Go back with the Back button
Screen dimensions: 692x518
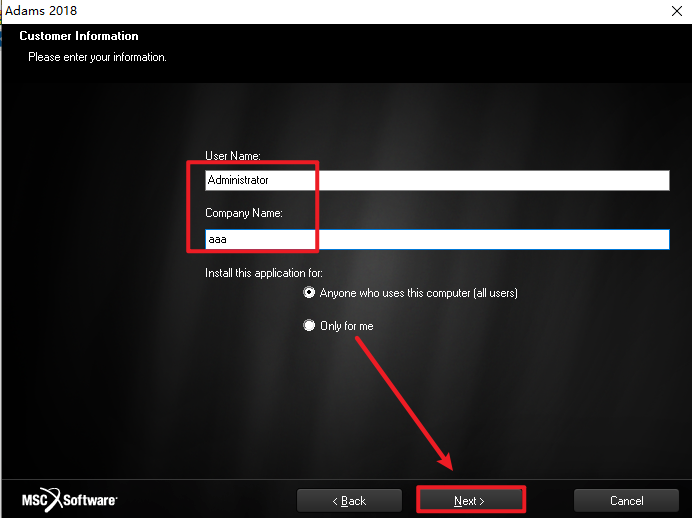click(349, 500)
